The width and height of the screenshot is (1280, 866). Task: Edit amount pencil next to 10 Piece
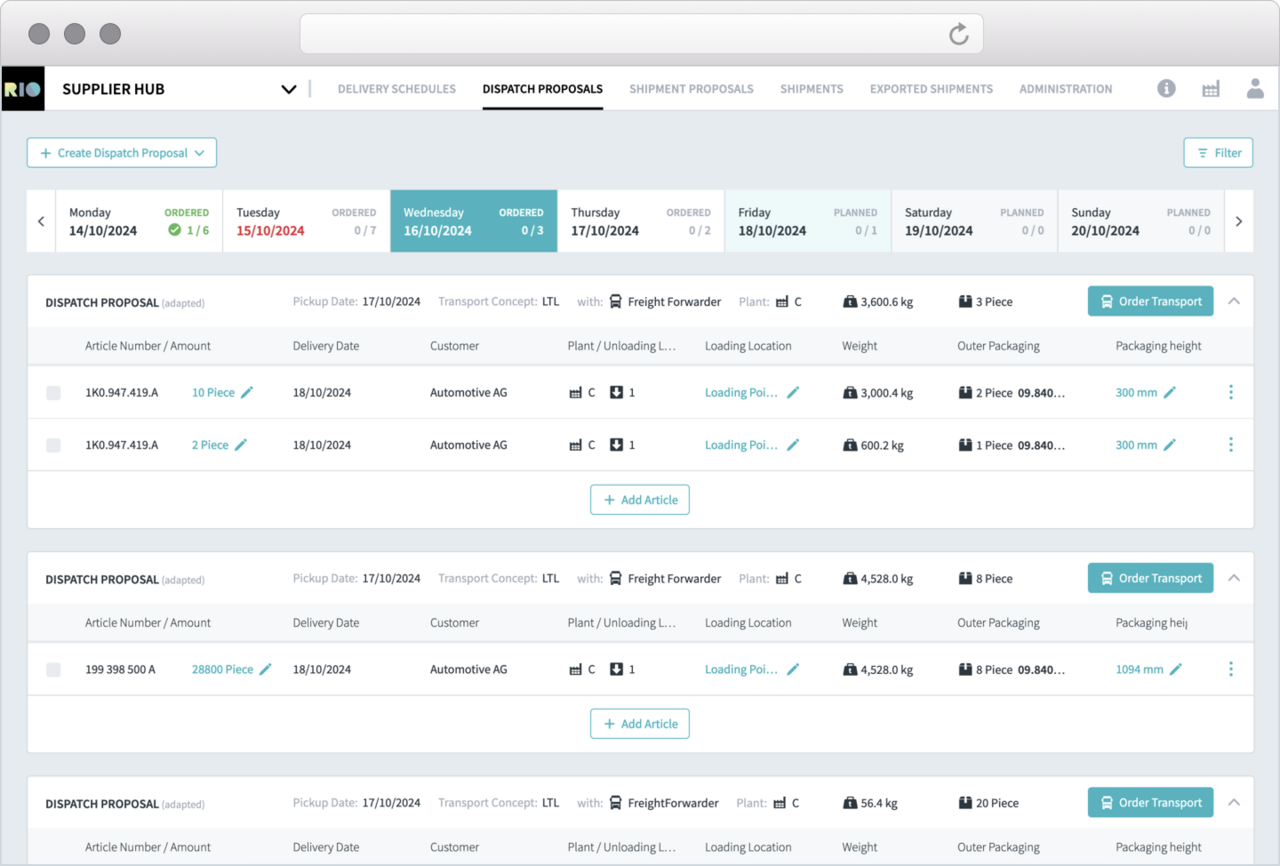point(247,392)
